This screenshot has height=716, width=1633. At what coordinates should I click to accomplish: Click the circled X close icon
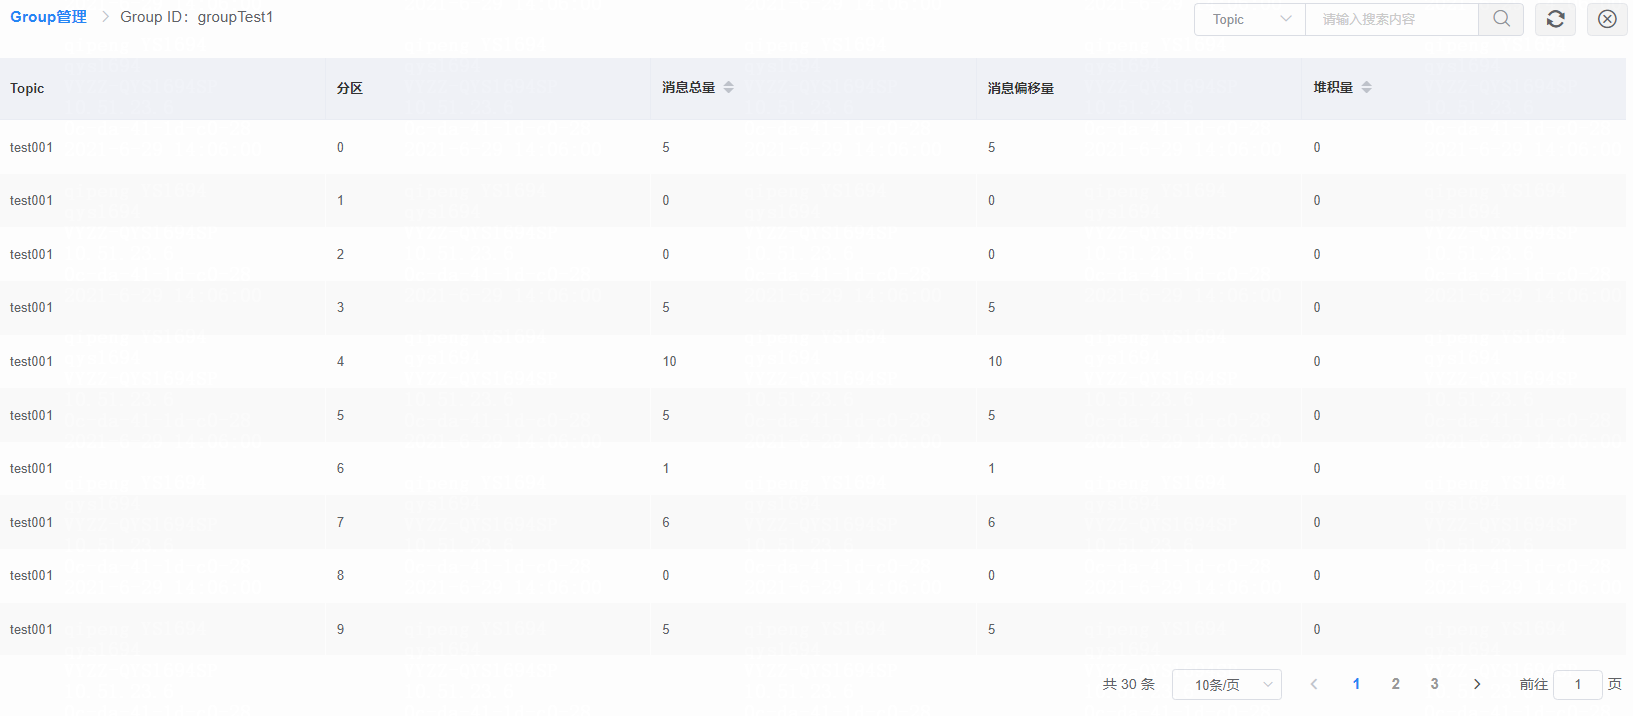click(x=1607, y=19)
